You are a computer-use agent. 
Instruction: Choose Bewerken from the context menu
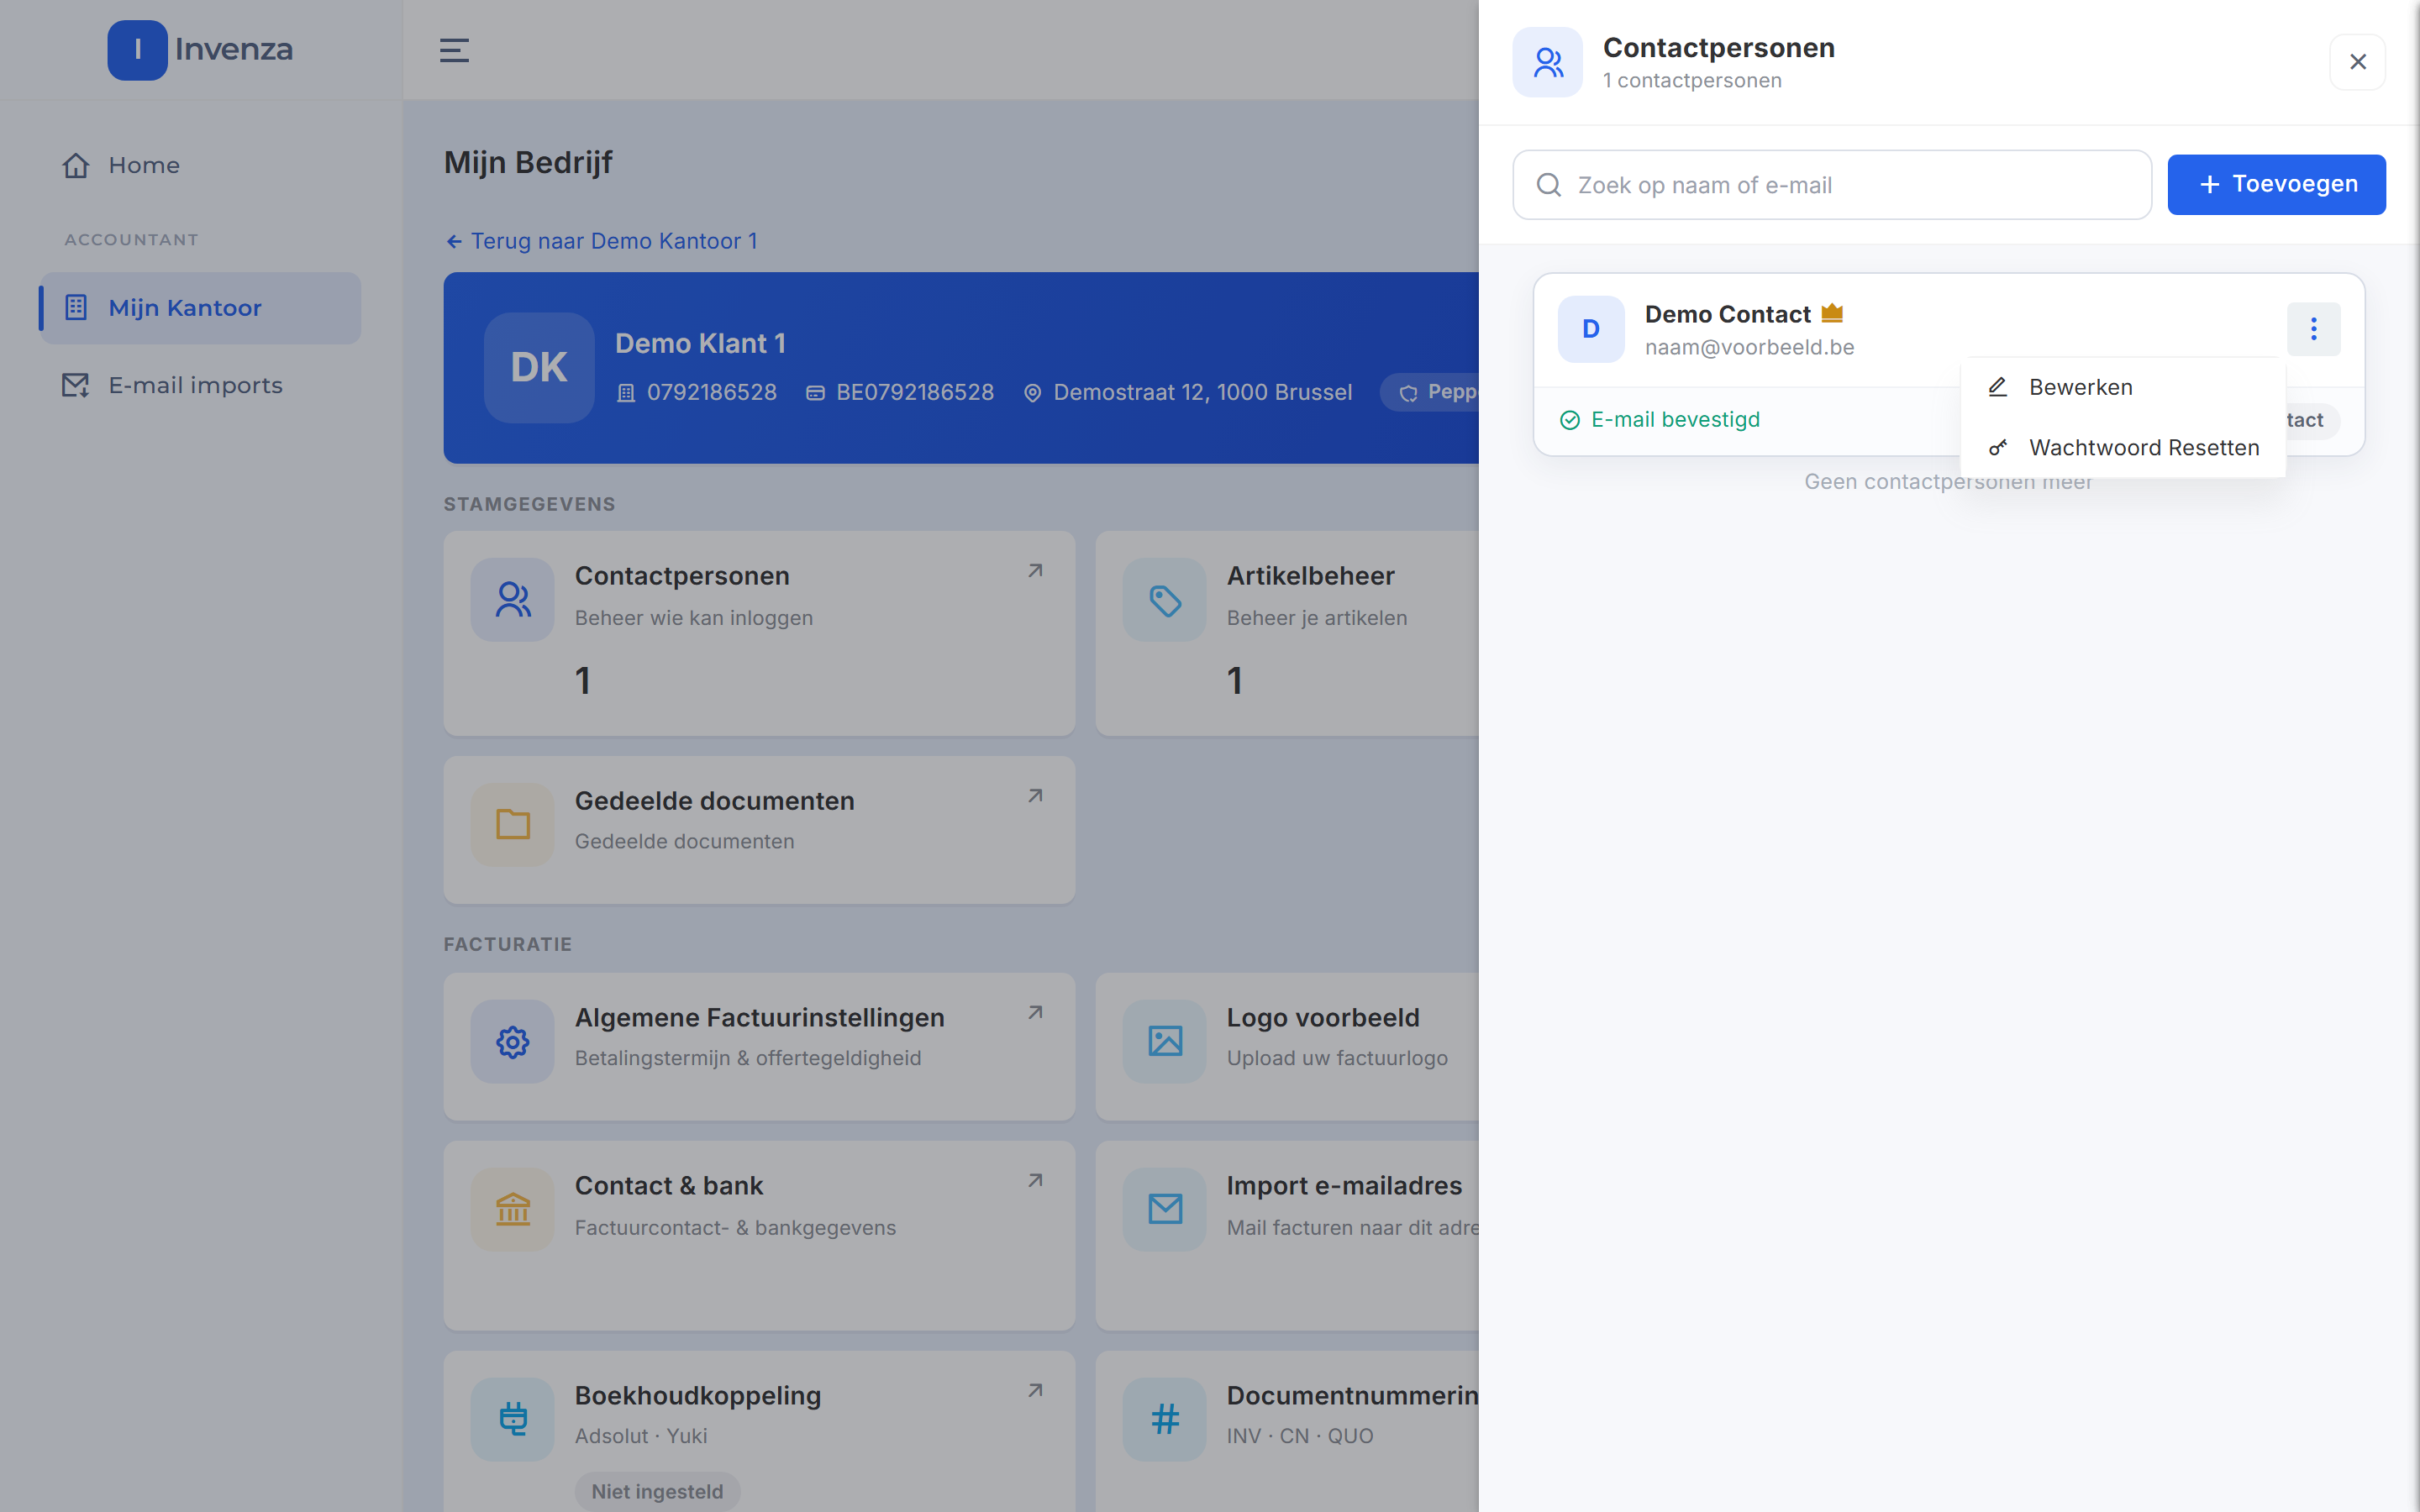2123,387
